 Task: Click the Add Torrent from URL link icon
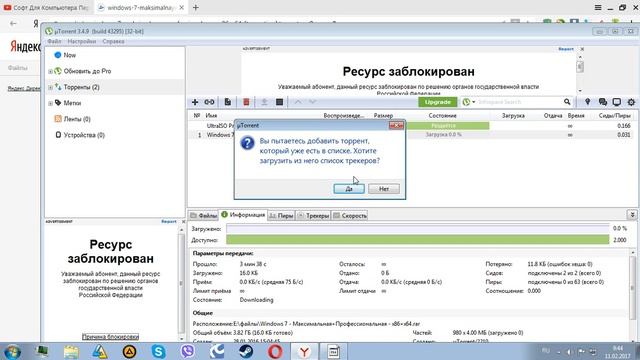pyautogui.click(x=209, y=102)
